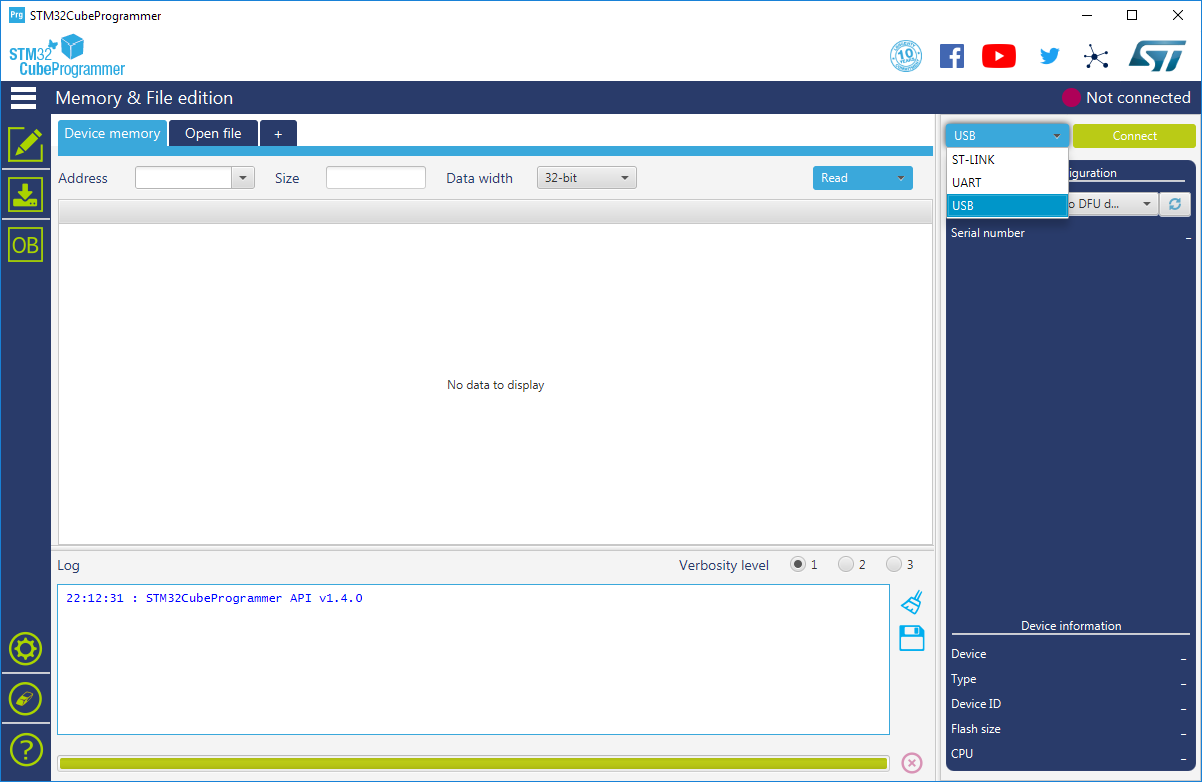The width and height of the screenshot is (1202, 782).
Task: Click the 'No data to display' text
Action: pyautogui.click(x=496, y=385)
